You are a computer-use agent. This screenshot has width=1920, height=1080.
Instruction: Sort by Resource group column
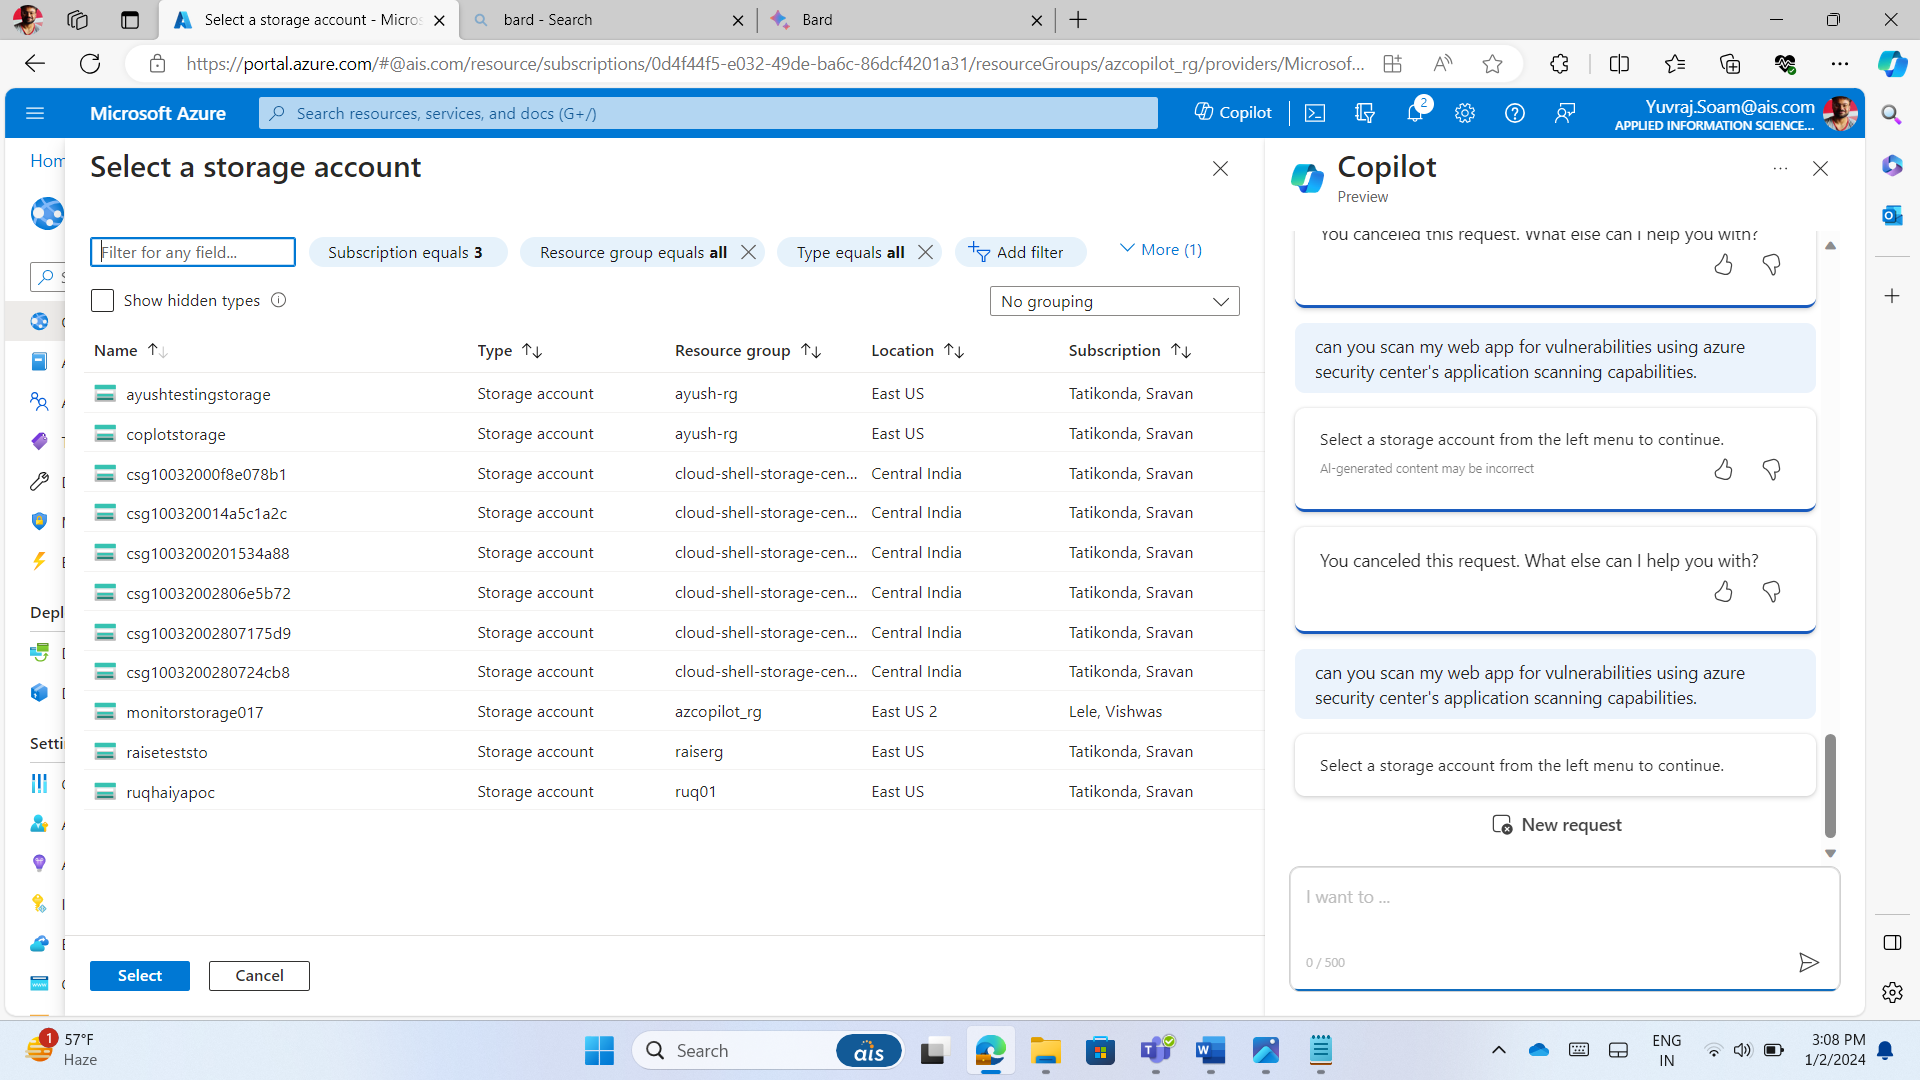(747, 351)
